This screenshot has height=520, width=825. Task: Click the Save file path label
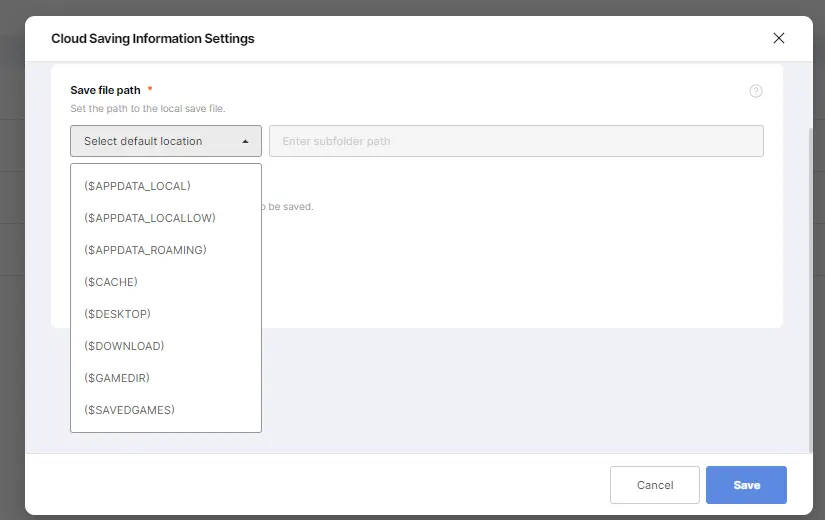(x=105, y=90)
